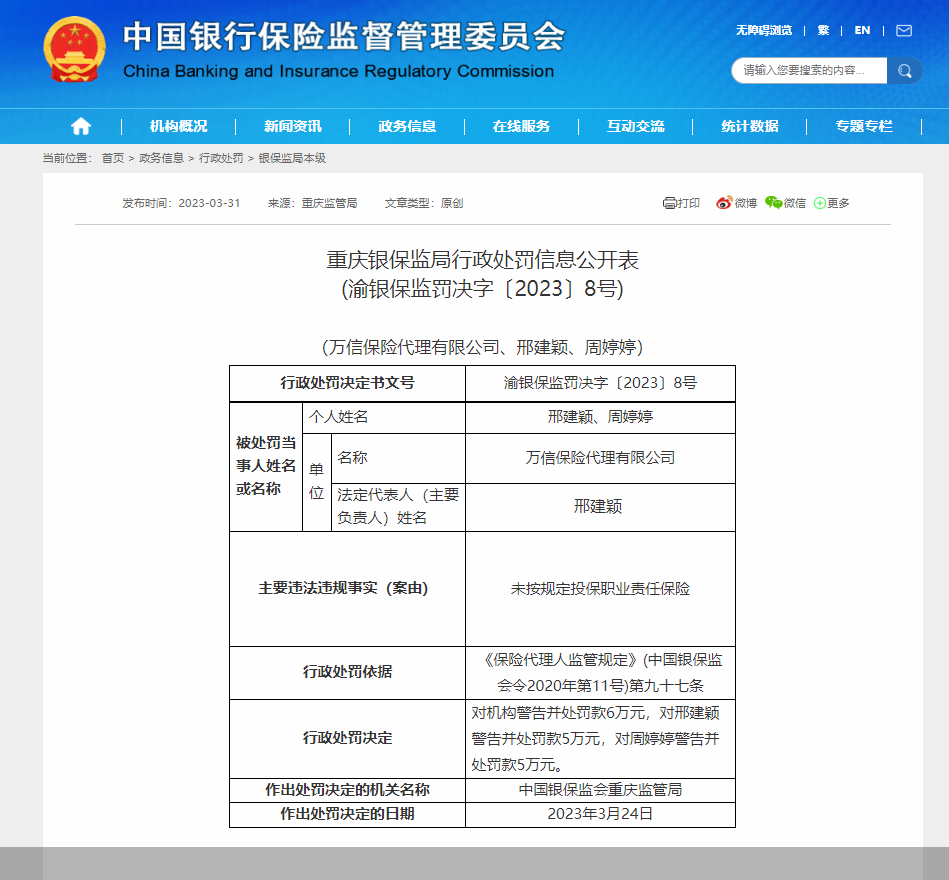Switch to traditional Chinese via 繁
Screen dimensions: 949x880
coord(822,30)
